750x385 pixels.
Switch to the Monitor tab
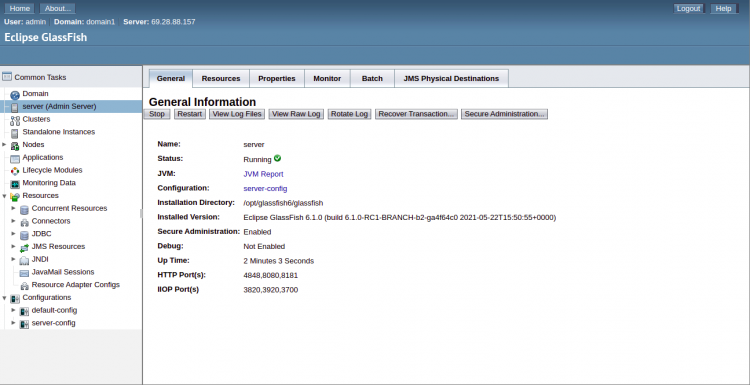coord(327,78)
